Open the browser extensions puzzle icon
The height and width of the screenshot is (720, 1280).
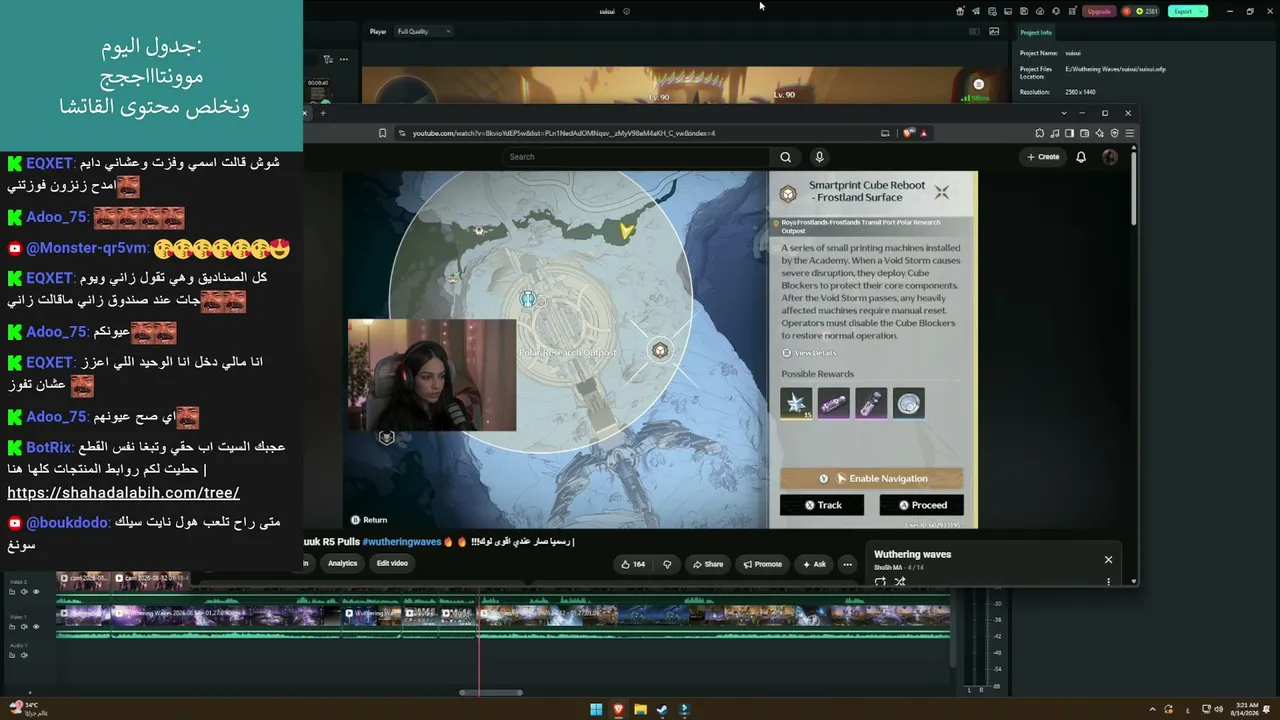pos(1040,133)
